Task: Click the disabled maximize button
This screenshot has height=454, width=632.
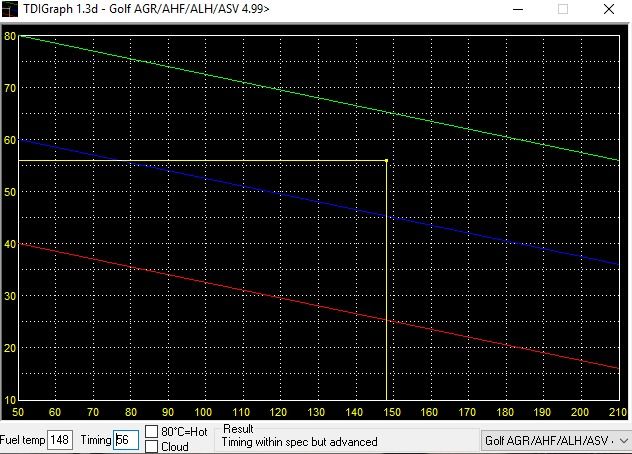Action: pos(563,9)
